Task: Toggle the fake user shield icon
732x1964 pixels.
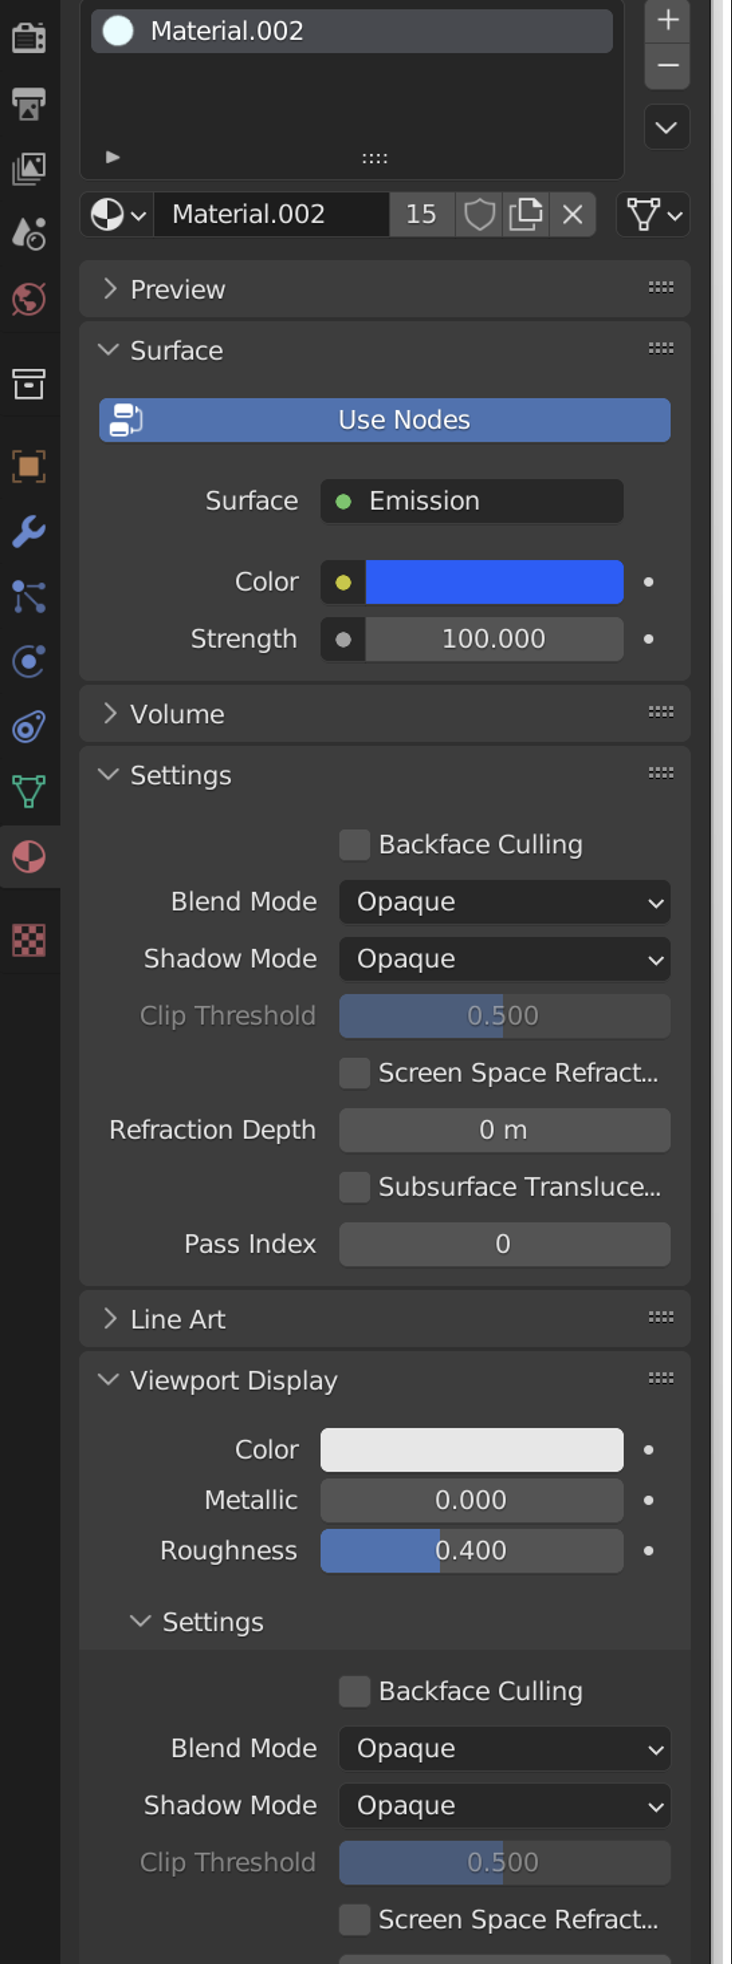Action: click(x=479, y=214)
